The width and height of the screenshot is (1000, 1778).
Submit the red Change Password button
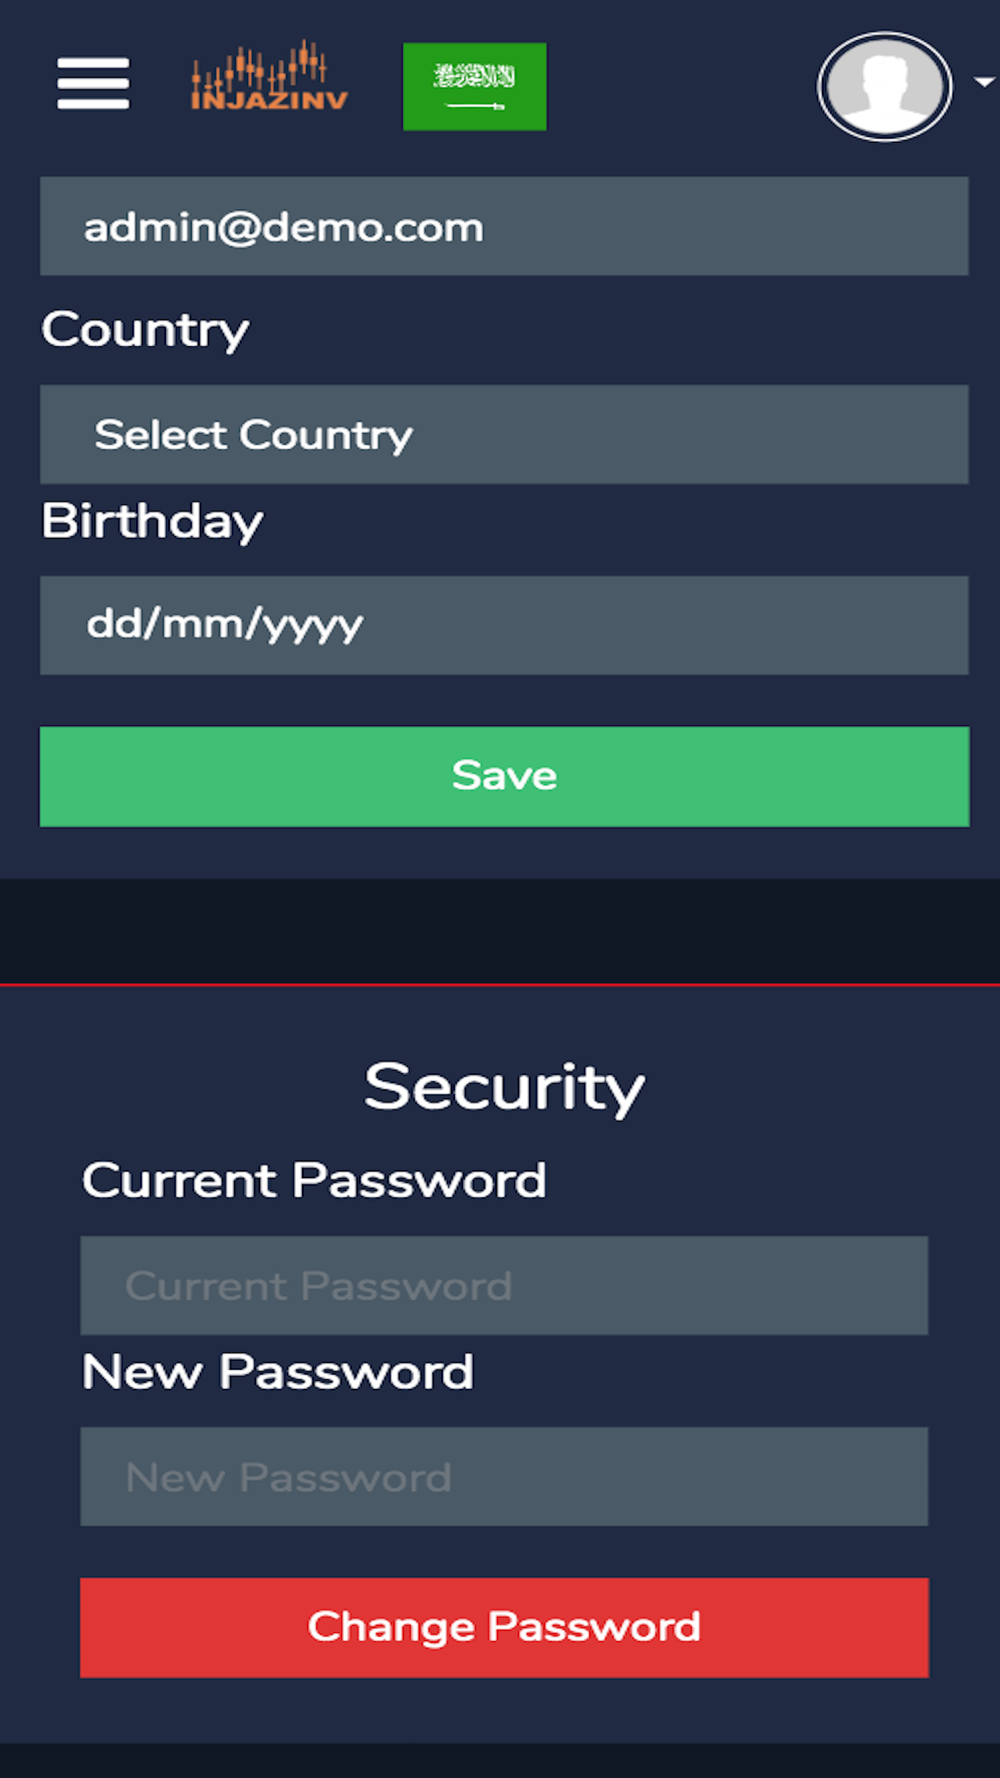(x=504, y=1627)
